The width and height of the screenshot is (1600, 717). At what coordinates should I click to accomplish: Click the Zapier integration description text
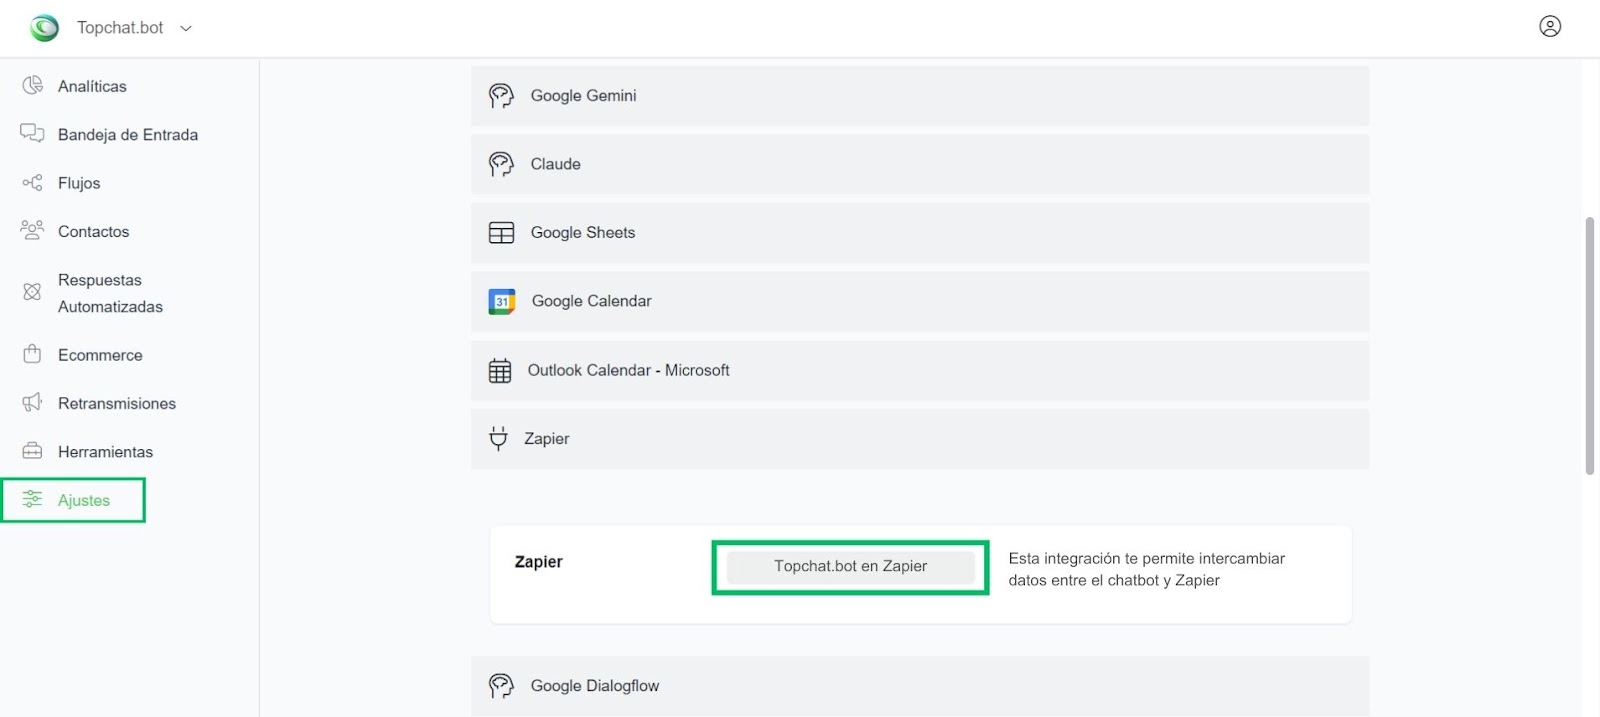coord(1146,569)
